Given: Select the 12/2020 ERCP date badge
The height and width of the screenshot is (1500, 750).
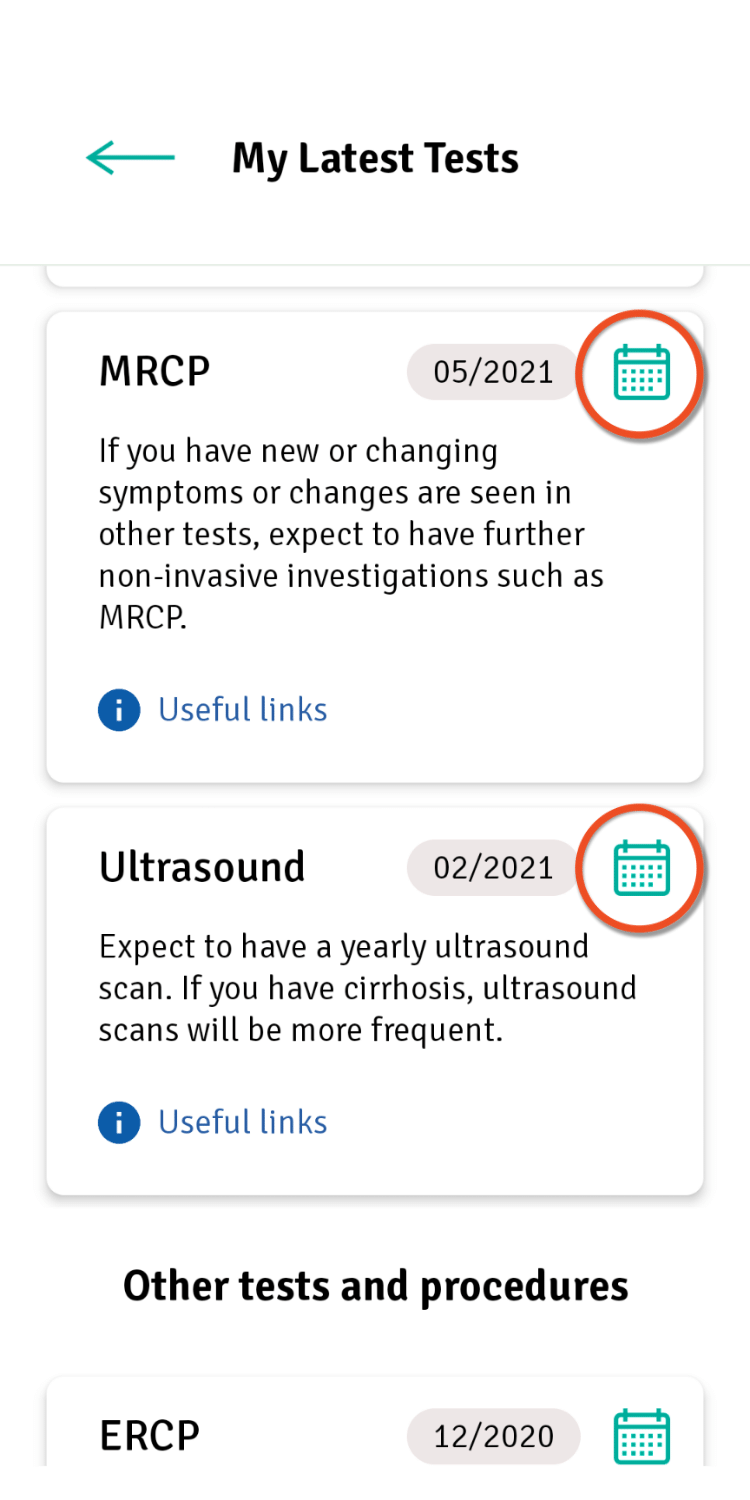Looking at the screenshot, I should (x=493, y=1436).
